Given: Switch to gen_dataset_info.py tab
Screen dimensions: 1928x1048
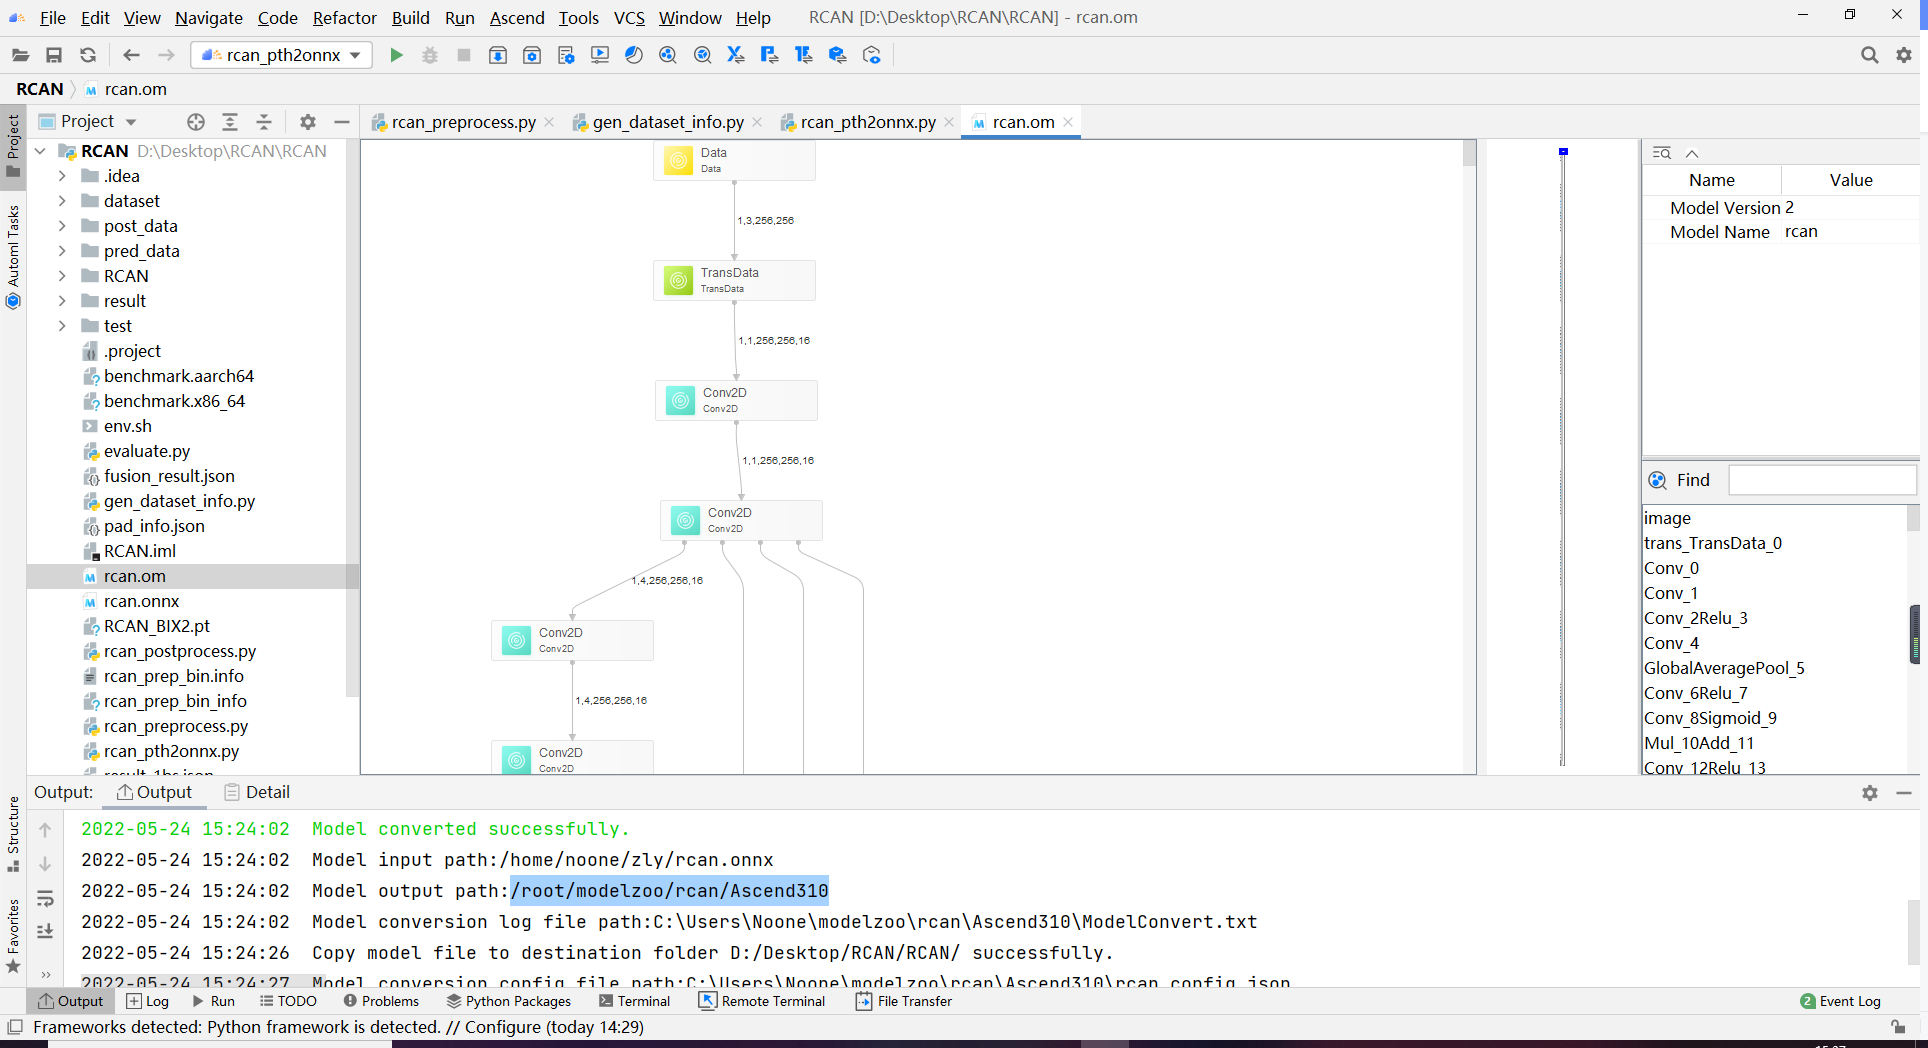Looking at the screenshot, I should tap(668, 122).
